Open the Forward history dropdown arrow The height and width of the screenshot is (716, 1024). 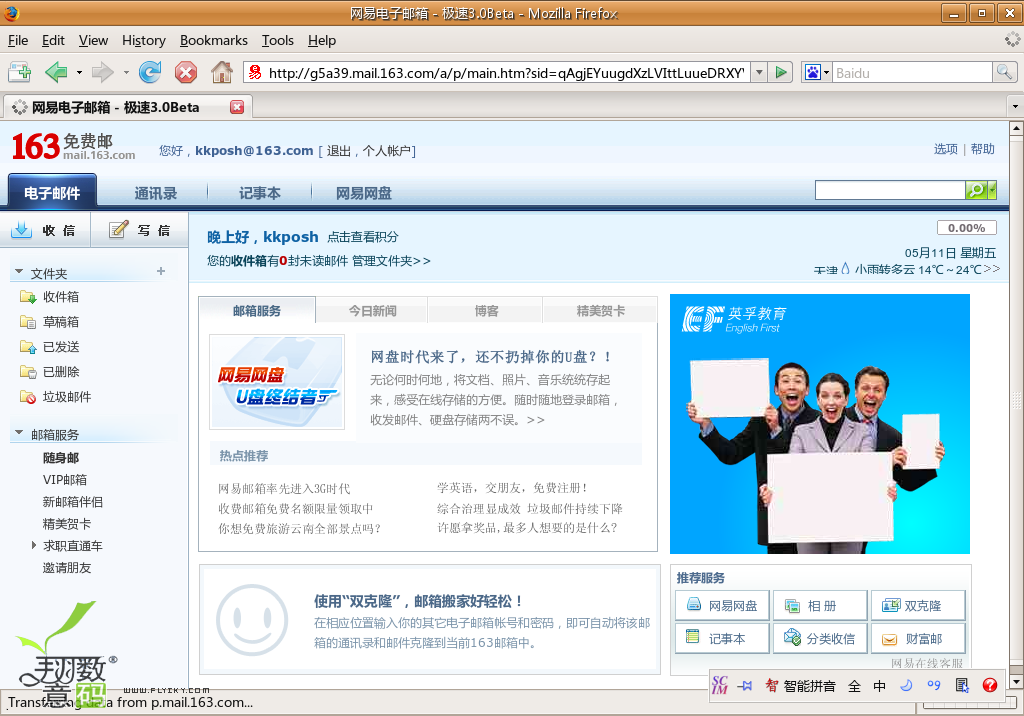[x=126, y=73]
